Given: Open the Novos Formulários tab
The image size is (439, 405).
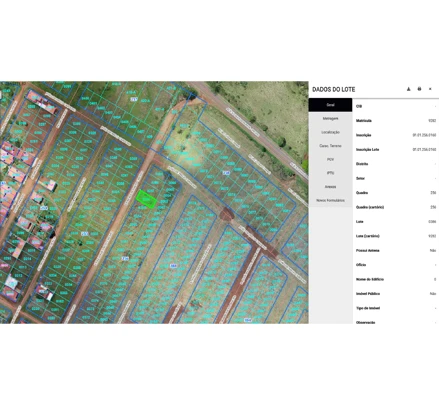Looking at the screenshot, I should pos(330,201).
